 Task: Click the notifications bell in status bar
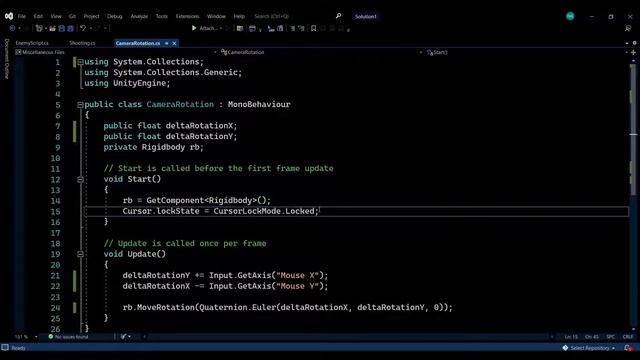(629, 348)
